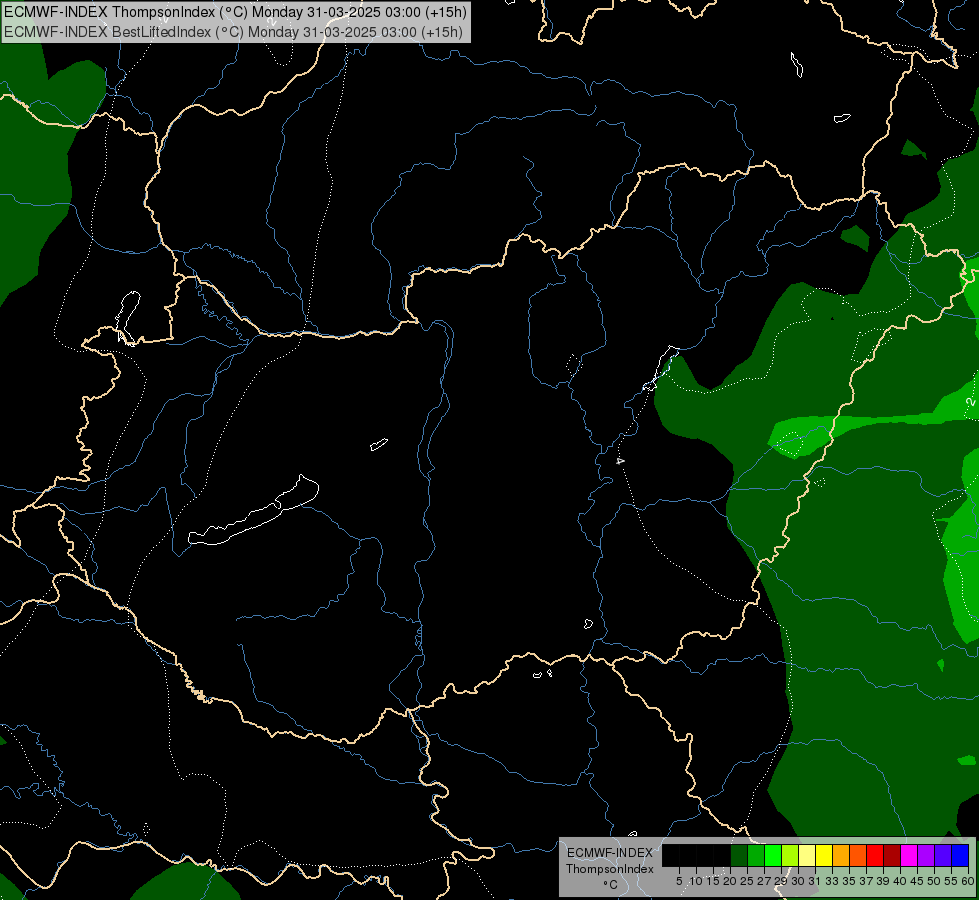Click the legend label "ECMWF-INDEX"
Screen dimensions: 979x900
point(610,853)
